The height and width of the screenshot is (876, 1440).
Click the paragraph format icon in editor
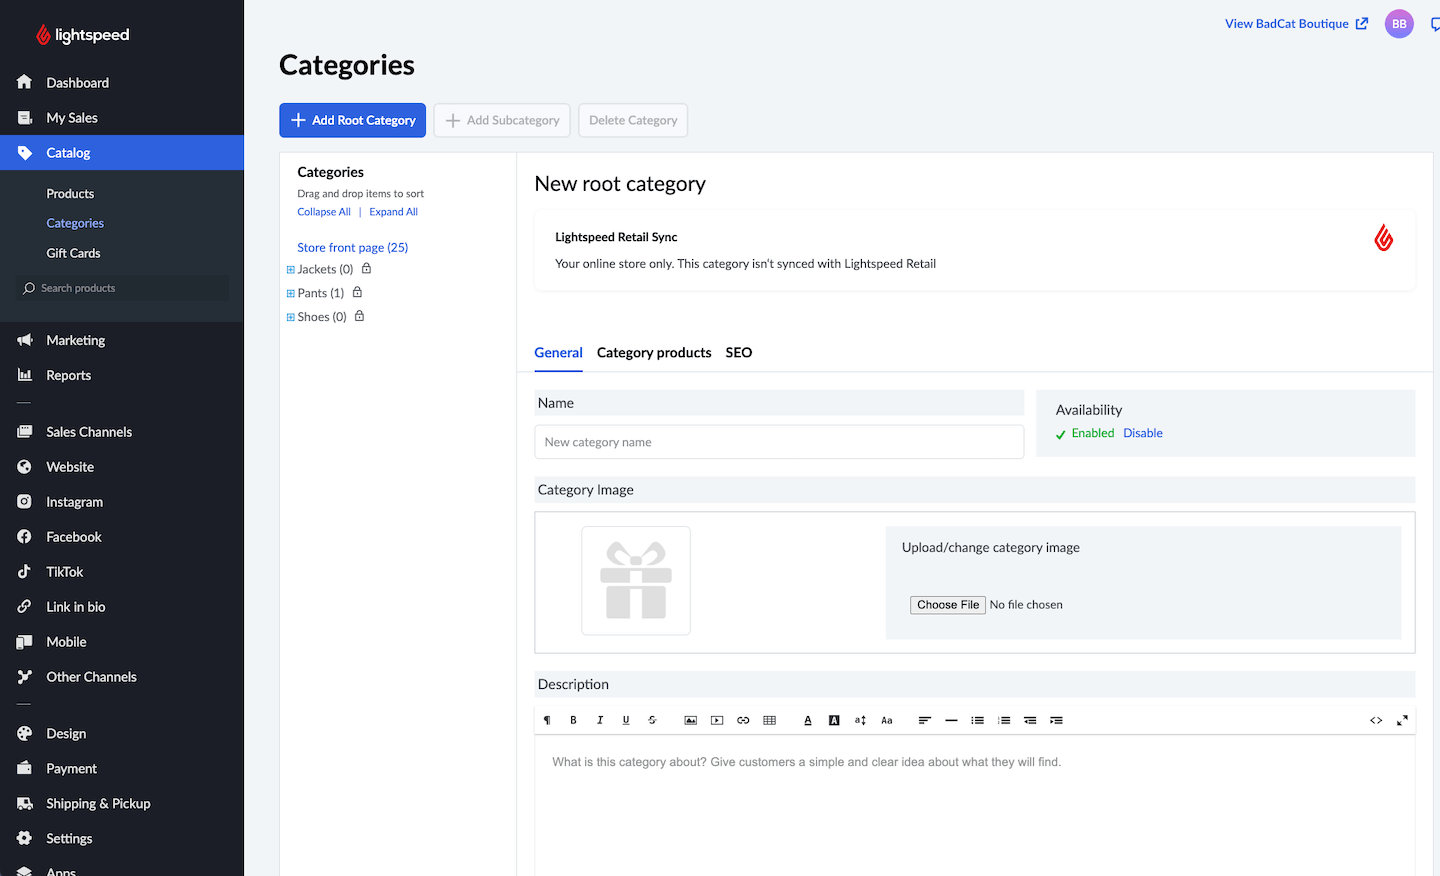point(547,720)
